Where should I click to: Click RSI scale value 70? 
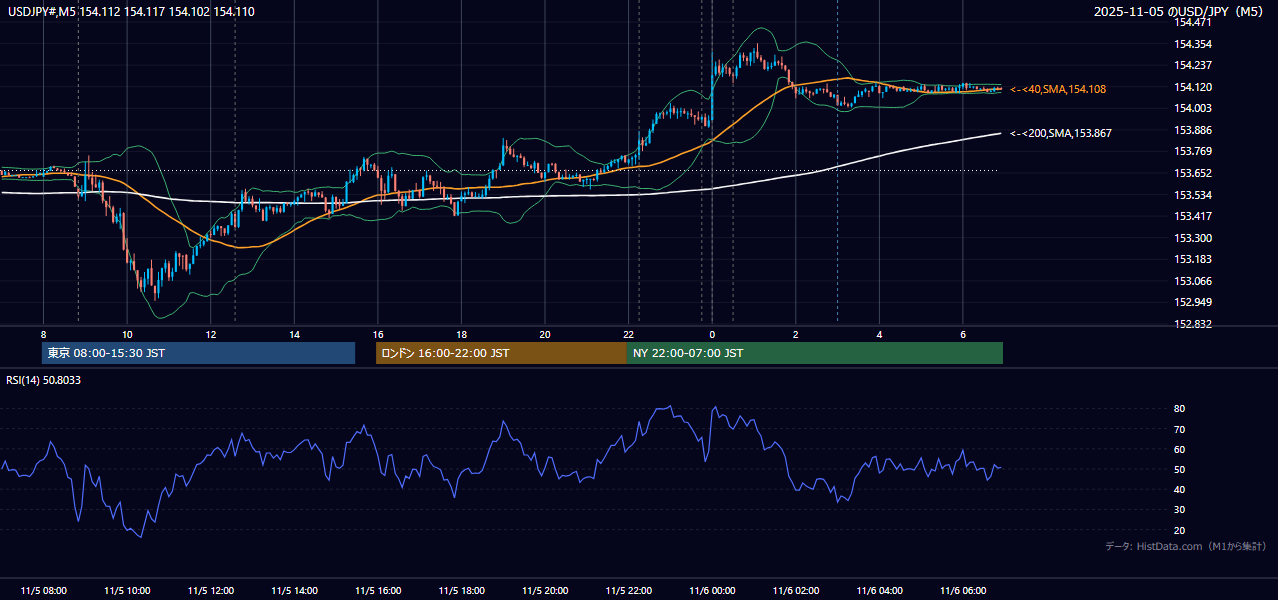click(1179, 429)
